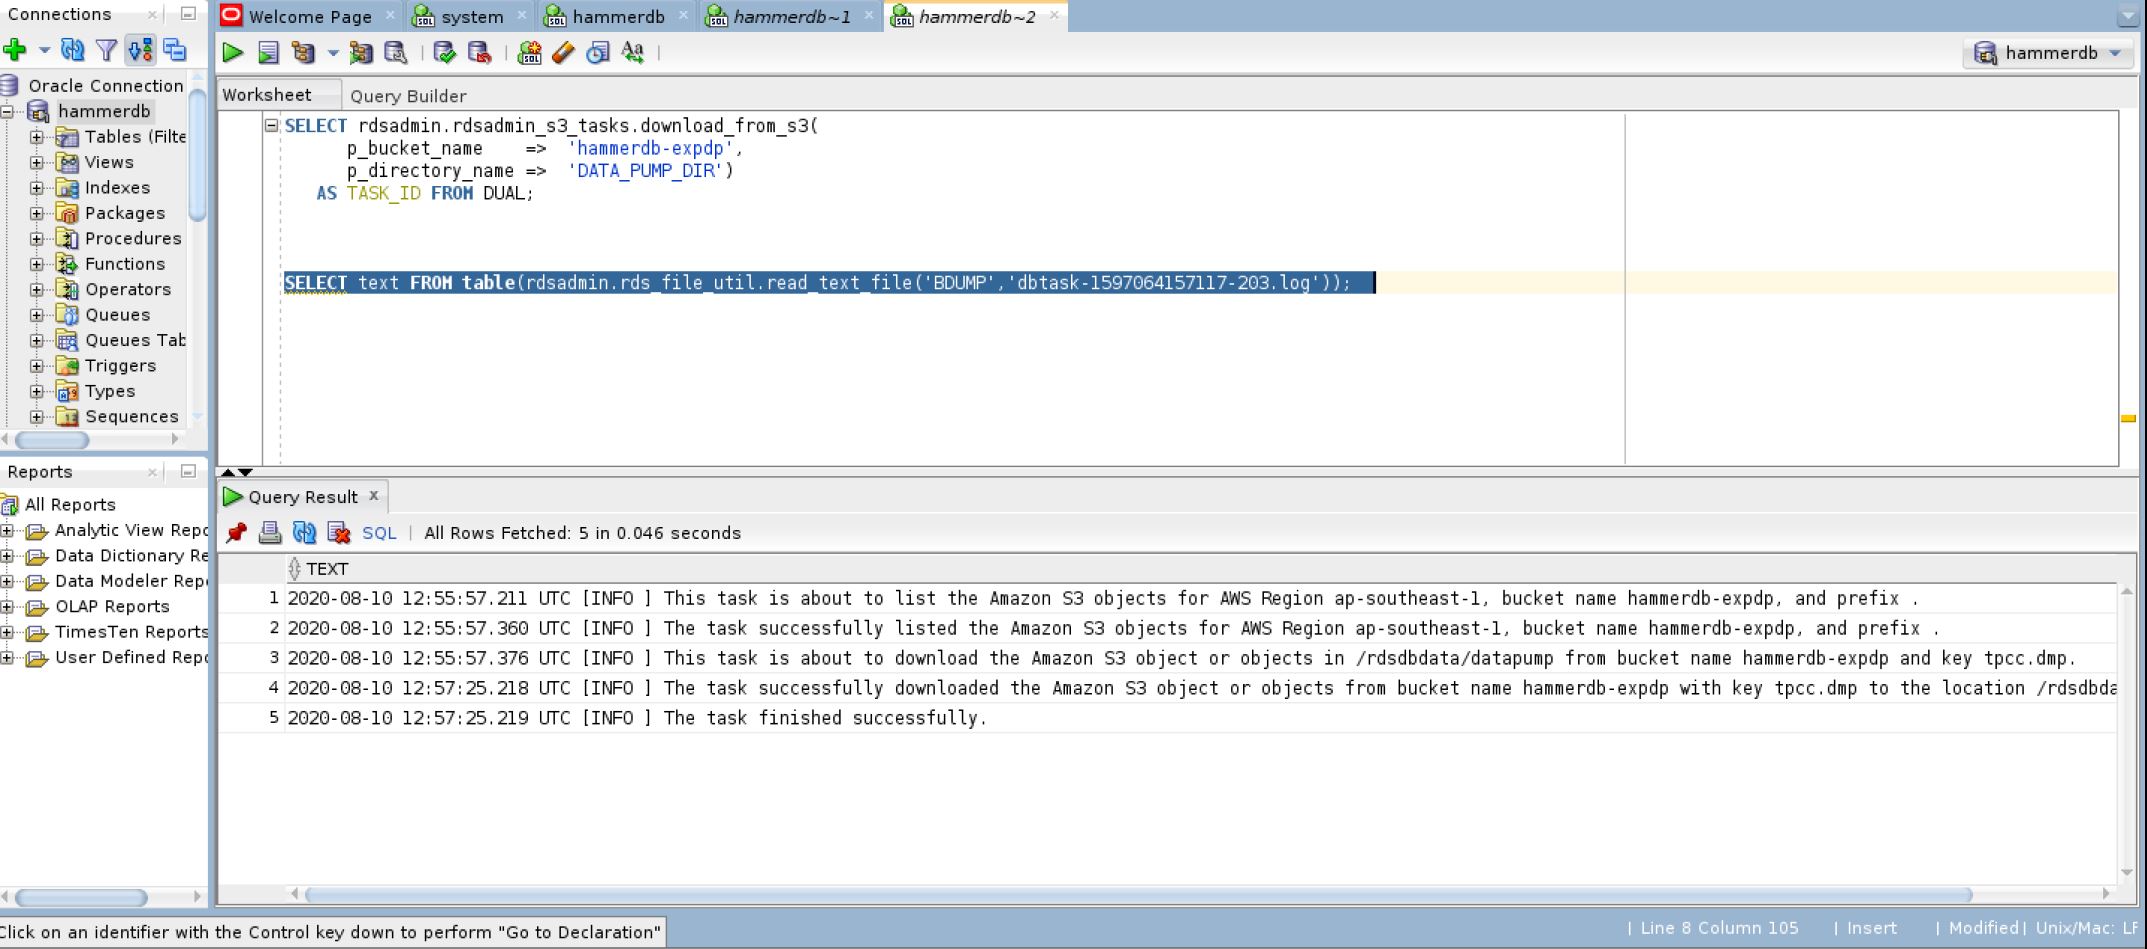
Task: Expand the Data Dictionary Reports folder
Action: (x=8, y=556)
